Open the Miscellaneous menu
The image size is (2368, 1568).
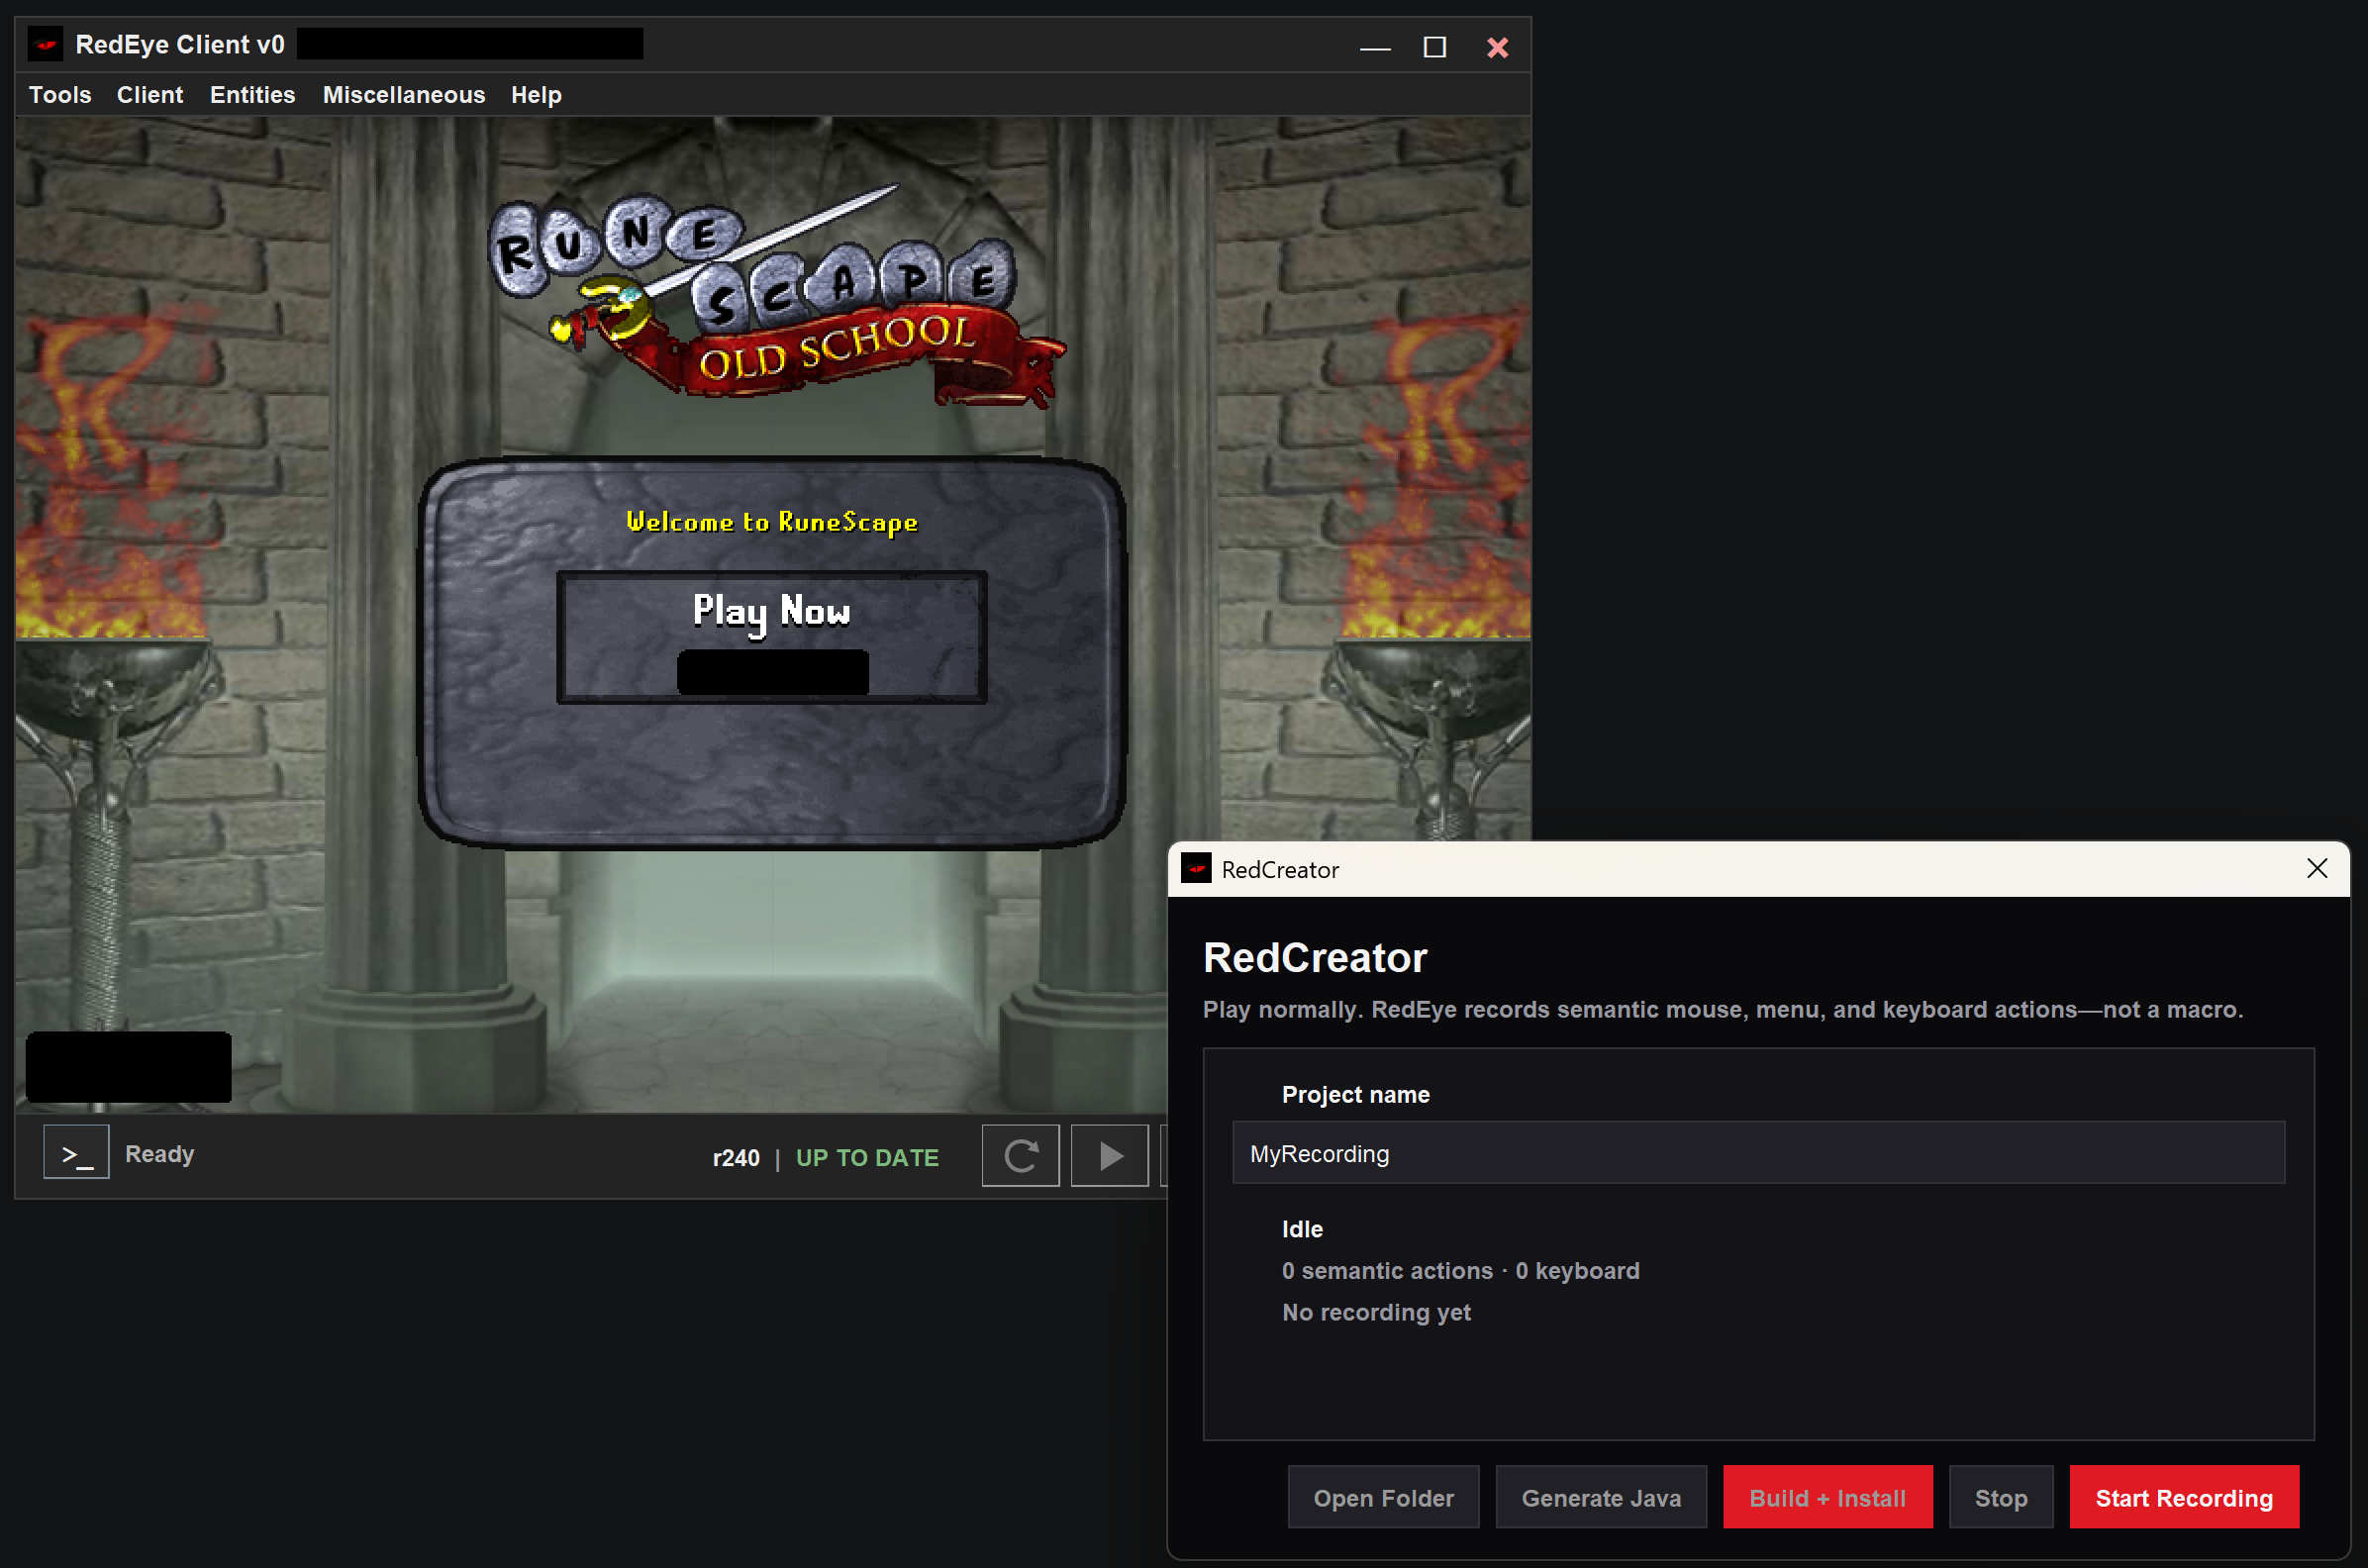tap(403, 95)
